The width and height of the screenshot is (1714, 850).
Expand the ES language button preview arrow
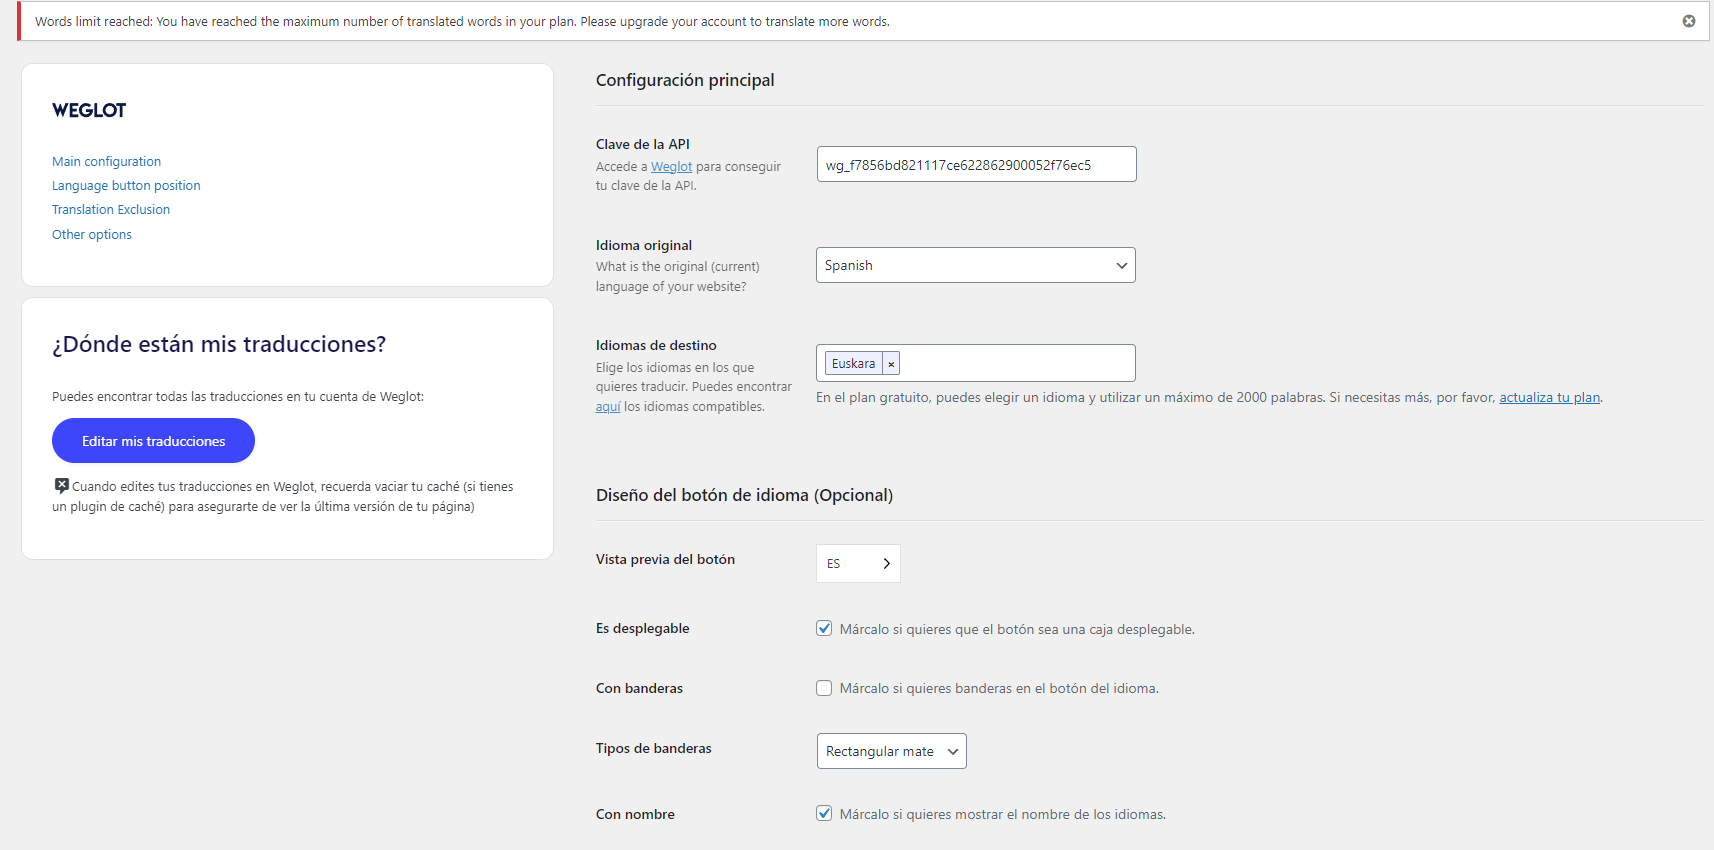click(x=886, y=564)
